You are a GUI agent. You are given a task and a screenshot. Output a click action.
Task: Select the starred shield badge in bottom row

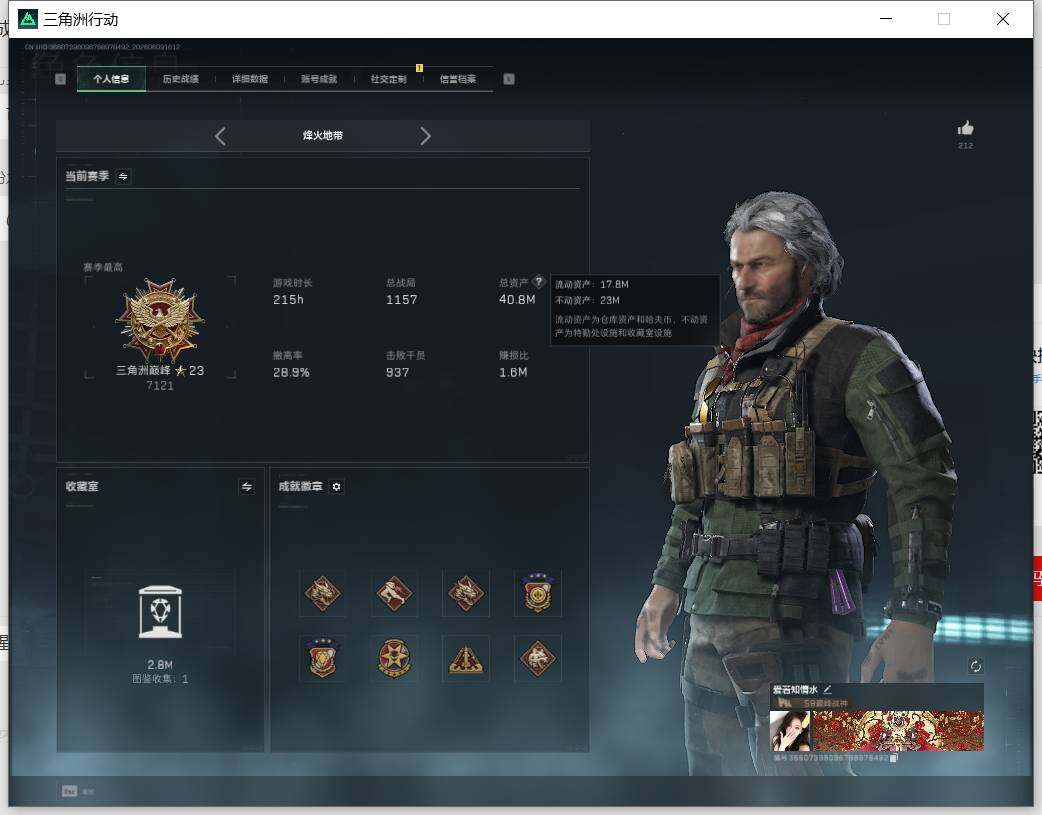pyautogui.click(x=322, y=658)
